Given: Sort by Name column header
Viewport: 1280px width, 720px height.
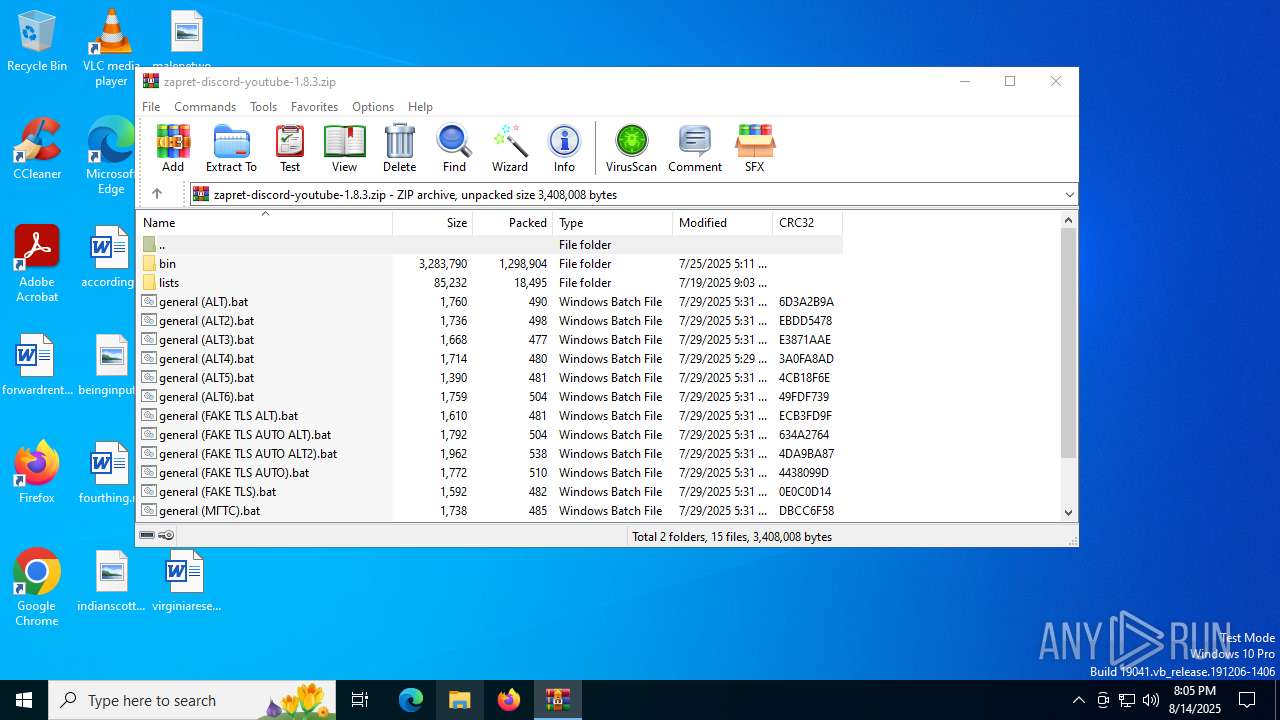Looking at the screenshot, I should tap(264, 222).
